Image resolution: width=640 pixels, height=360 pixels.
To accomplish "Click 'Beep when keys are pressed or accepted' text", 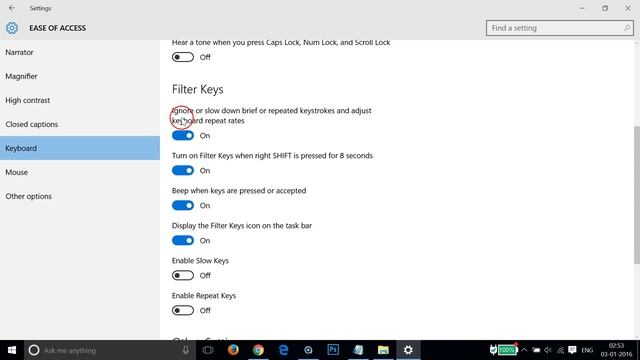I will tap(239, 191).
